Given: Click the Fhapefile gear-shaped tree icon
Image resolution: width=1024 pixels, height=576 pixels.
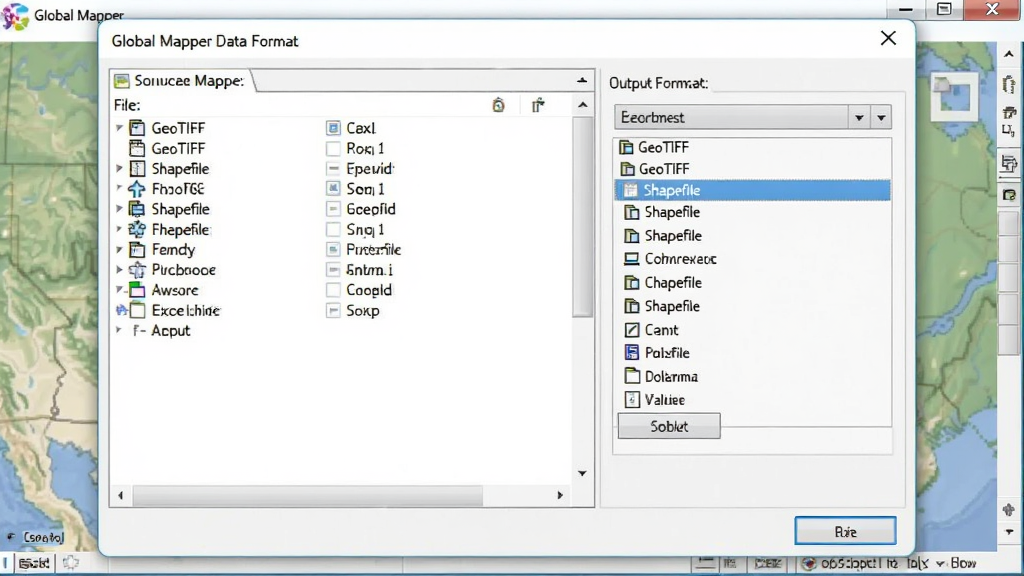Looking at the screenshot, I should coord(136,229).
